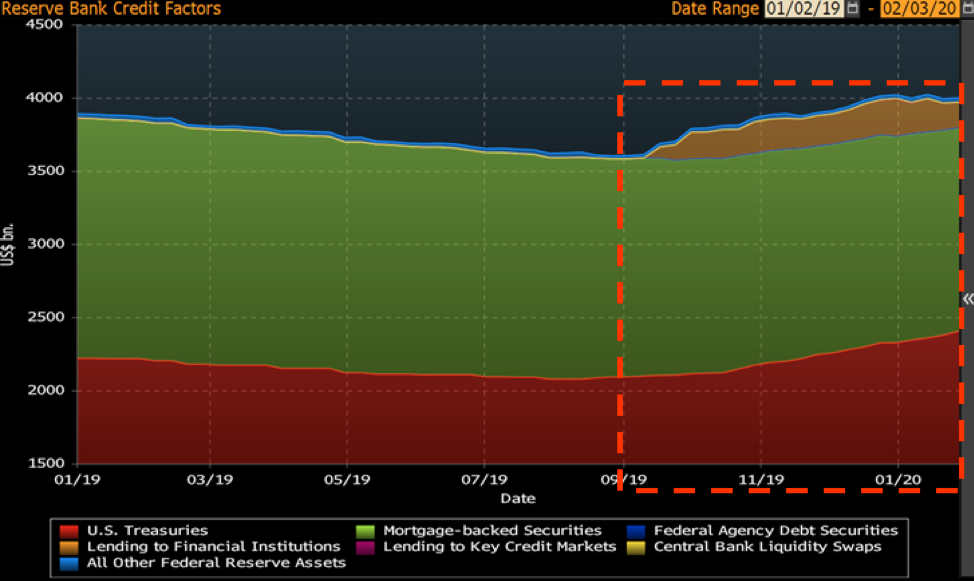Screen dimensions: 974x581
Task: Expand the collapsed side panel arrow
Action: pyautogui.click(x=967, y=299)
